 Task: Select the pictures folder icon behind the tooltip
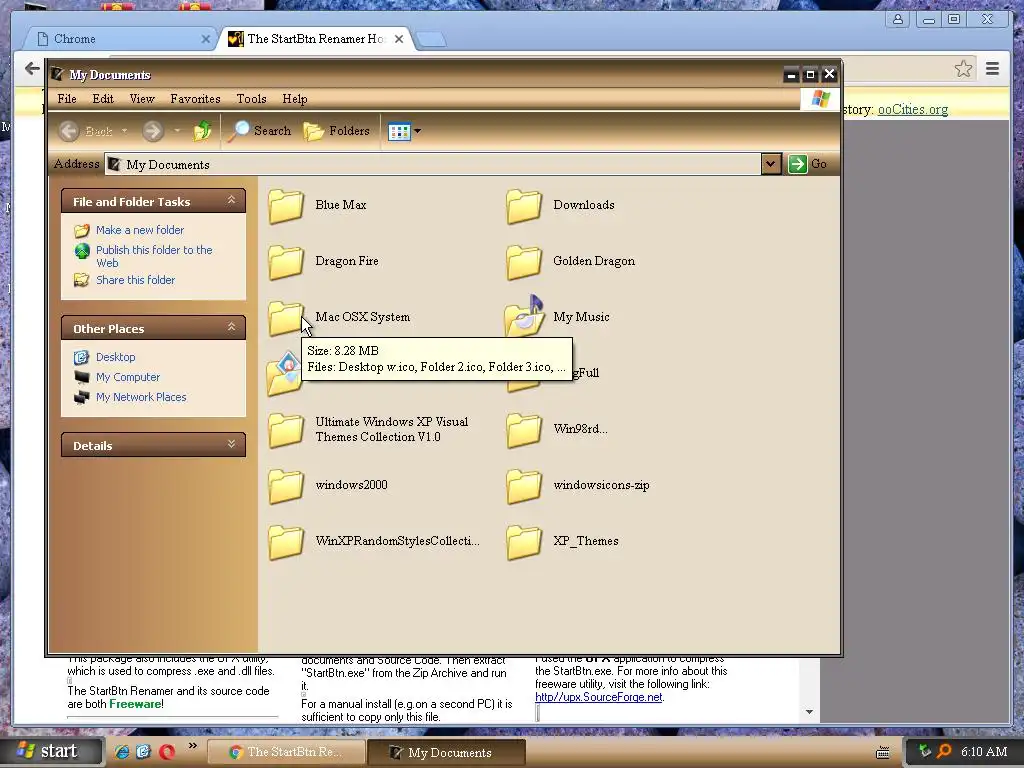click(x=283, y=374)
